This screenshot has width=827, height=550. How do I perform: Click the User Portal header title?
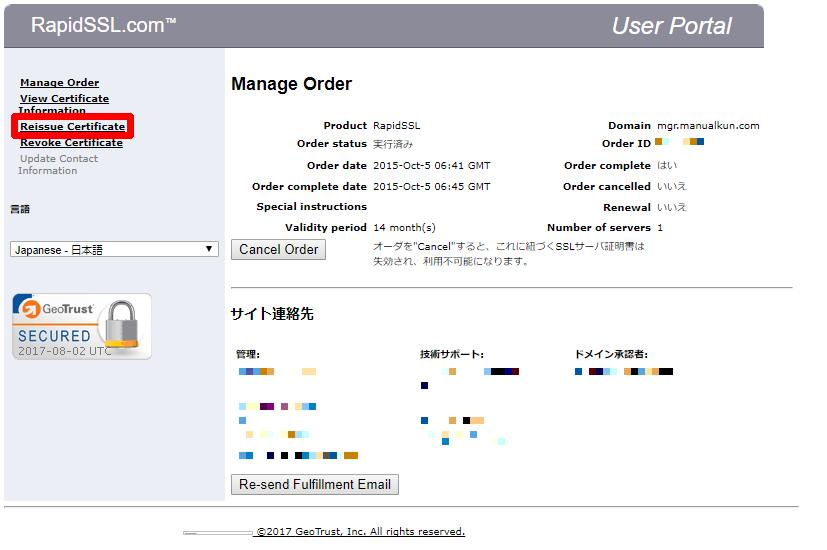[x=671, y=26]
